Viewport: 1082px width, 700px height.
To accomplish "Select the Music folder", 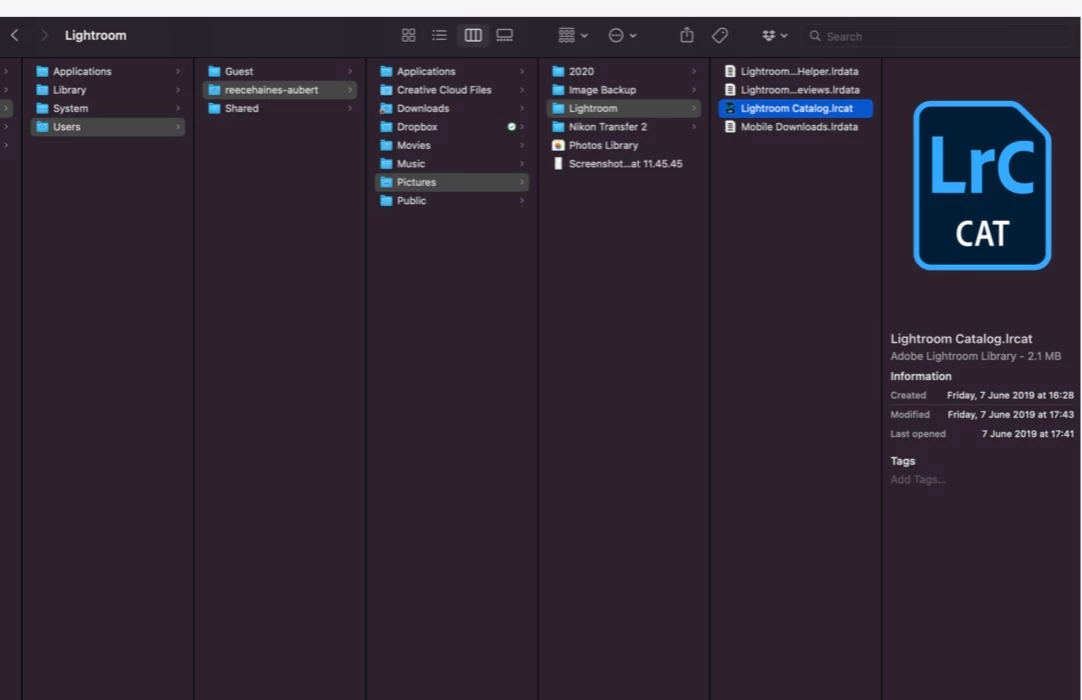I will coord(451,164).
